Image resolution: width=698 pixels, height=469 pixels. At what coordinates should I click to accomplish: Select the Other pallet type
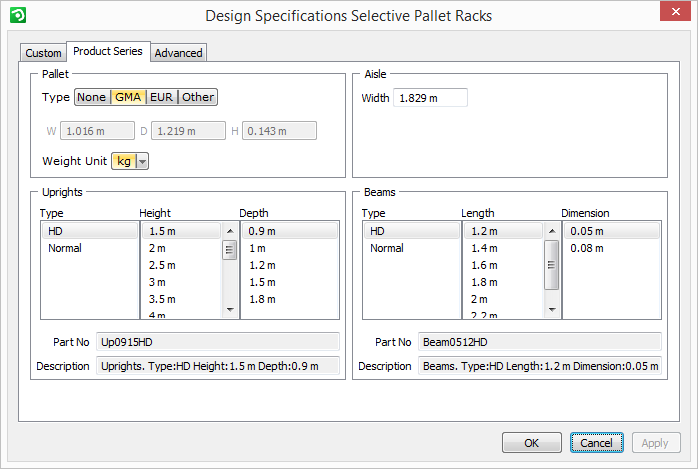click(198, 97)
